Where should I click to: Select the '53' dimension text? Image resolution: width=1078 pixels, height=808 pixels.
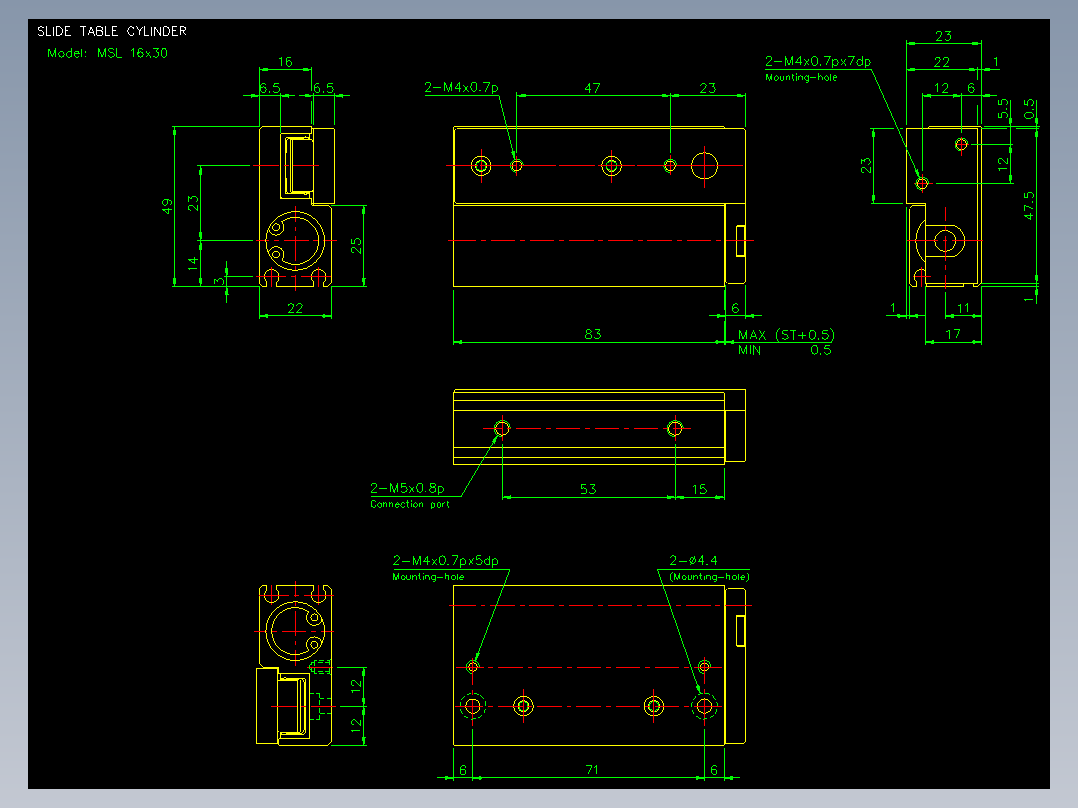click(x=588, y=489)
